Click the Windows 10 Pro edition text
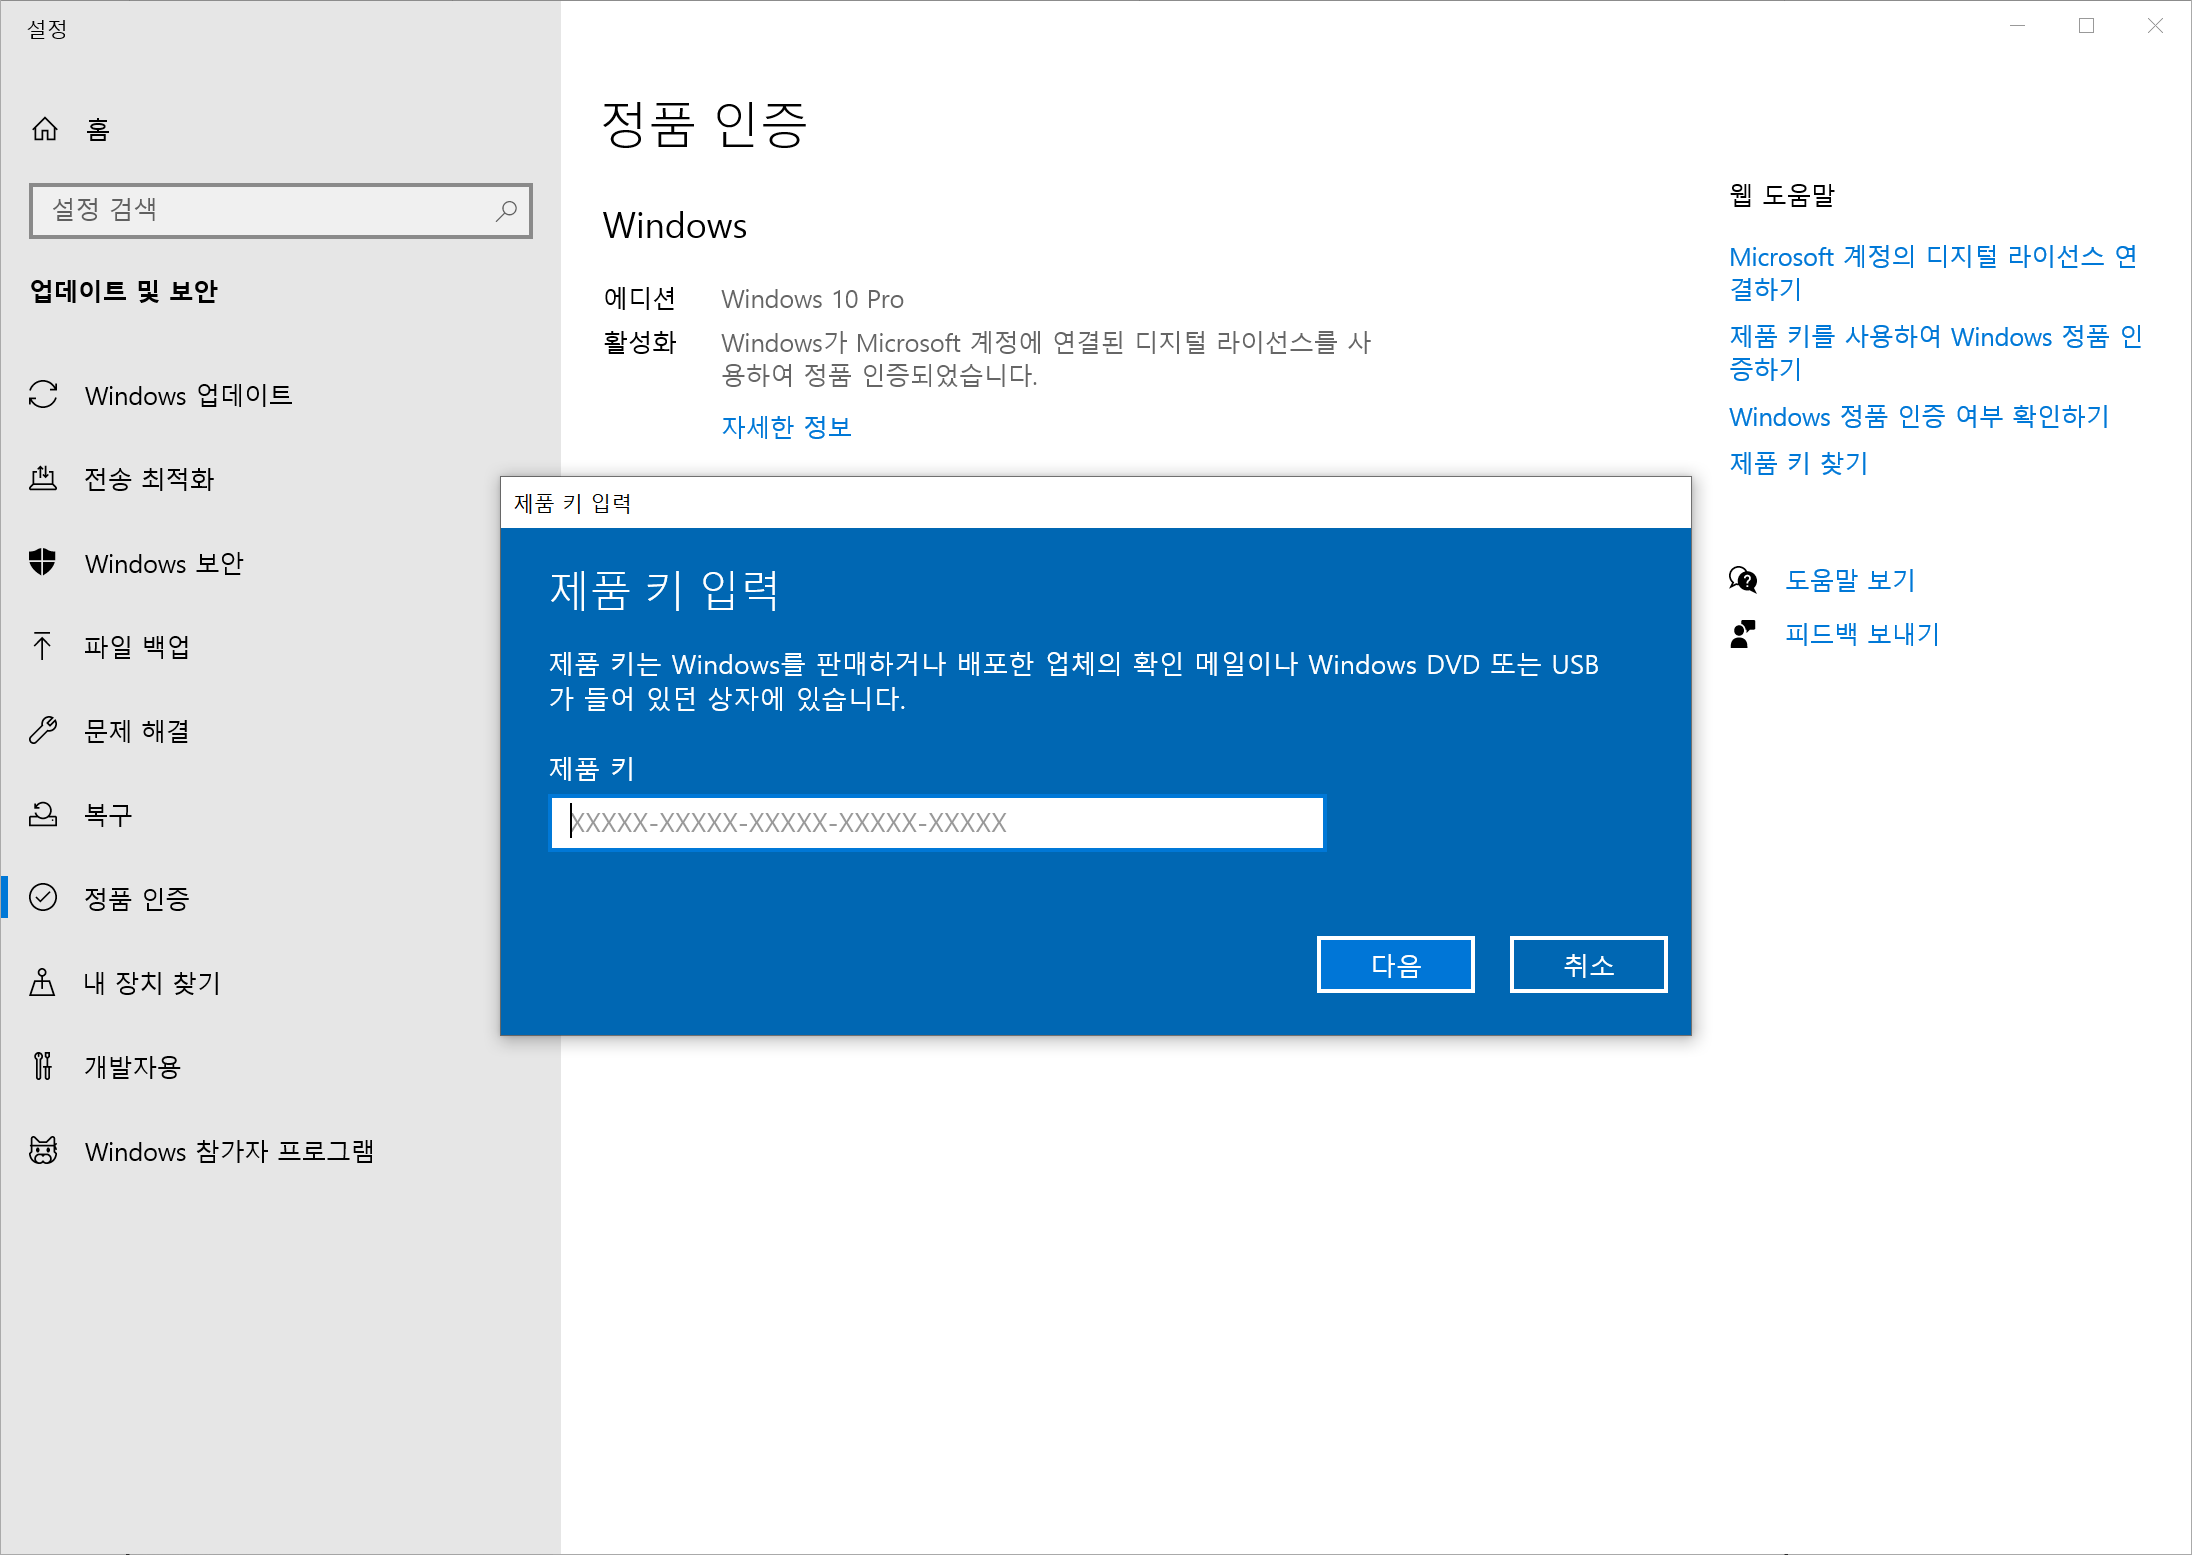This screenshot has width=2192, height=1555. point(812,299)
